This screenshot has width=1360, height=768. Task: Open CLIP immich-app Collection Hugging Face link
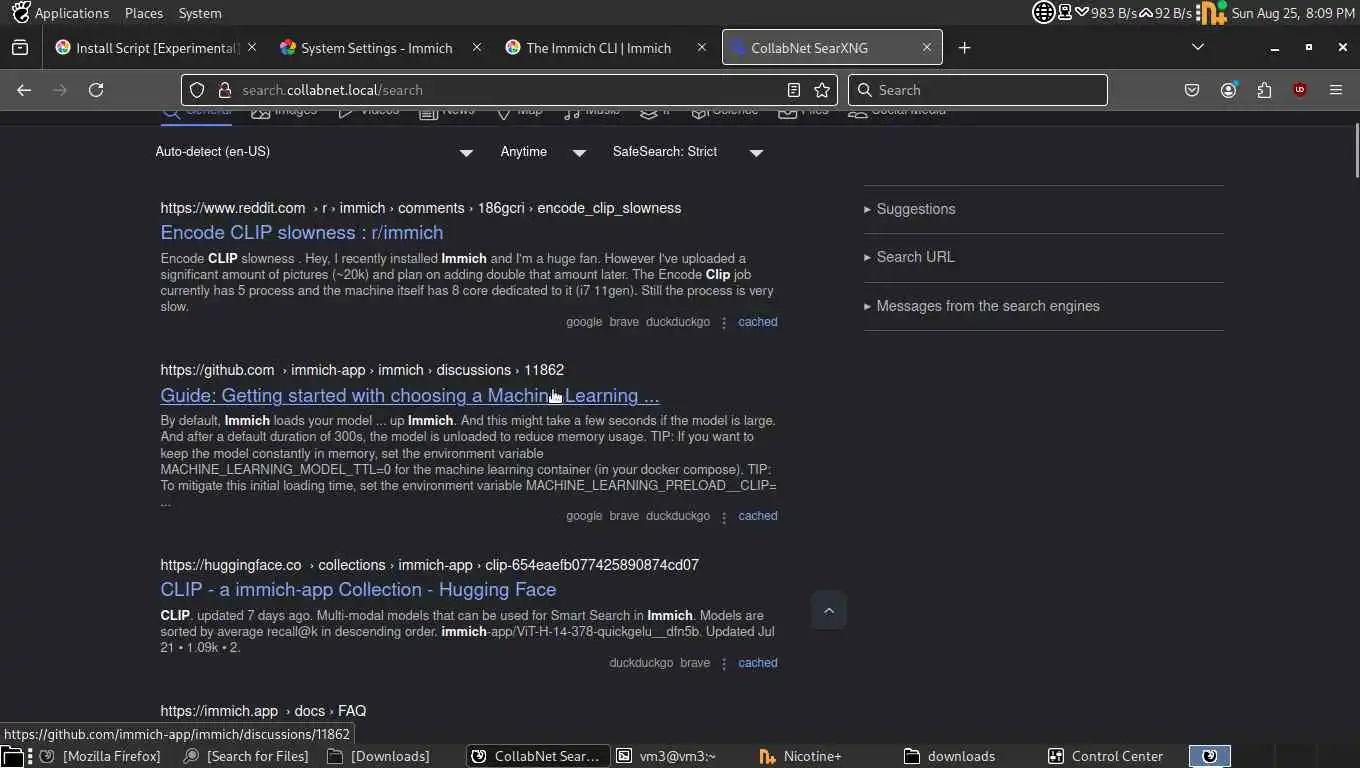[x=358, y=590]
